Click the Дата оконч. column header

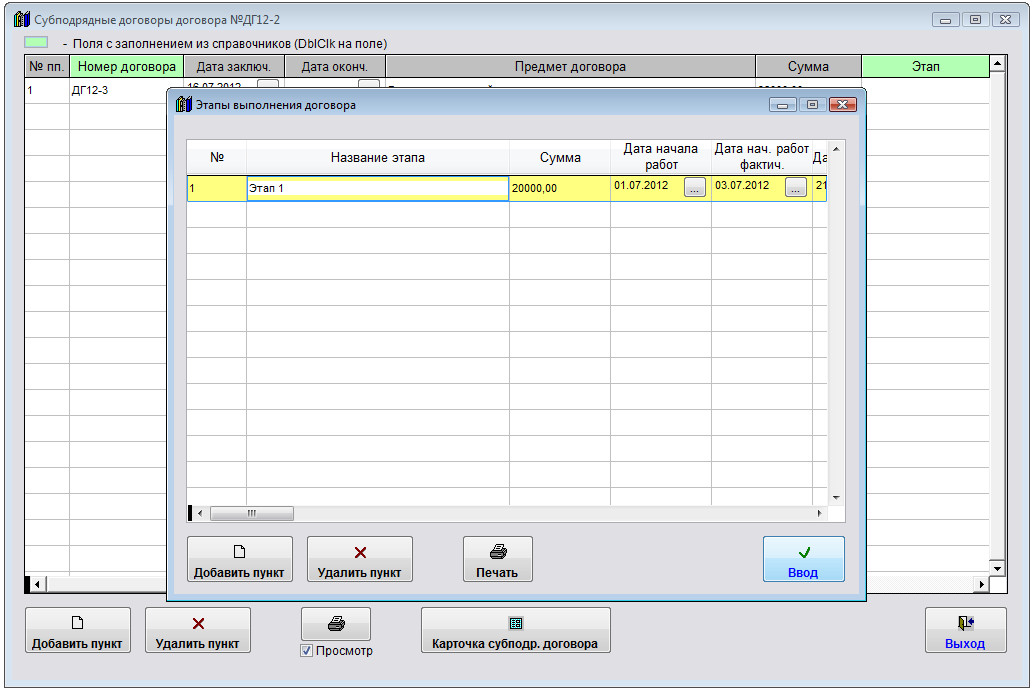point(334,66)
